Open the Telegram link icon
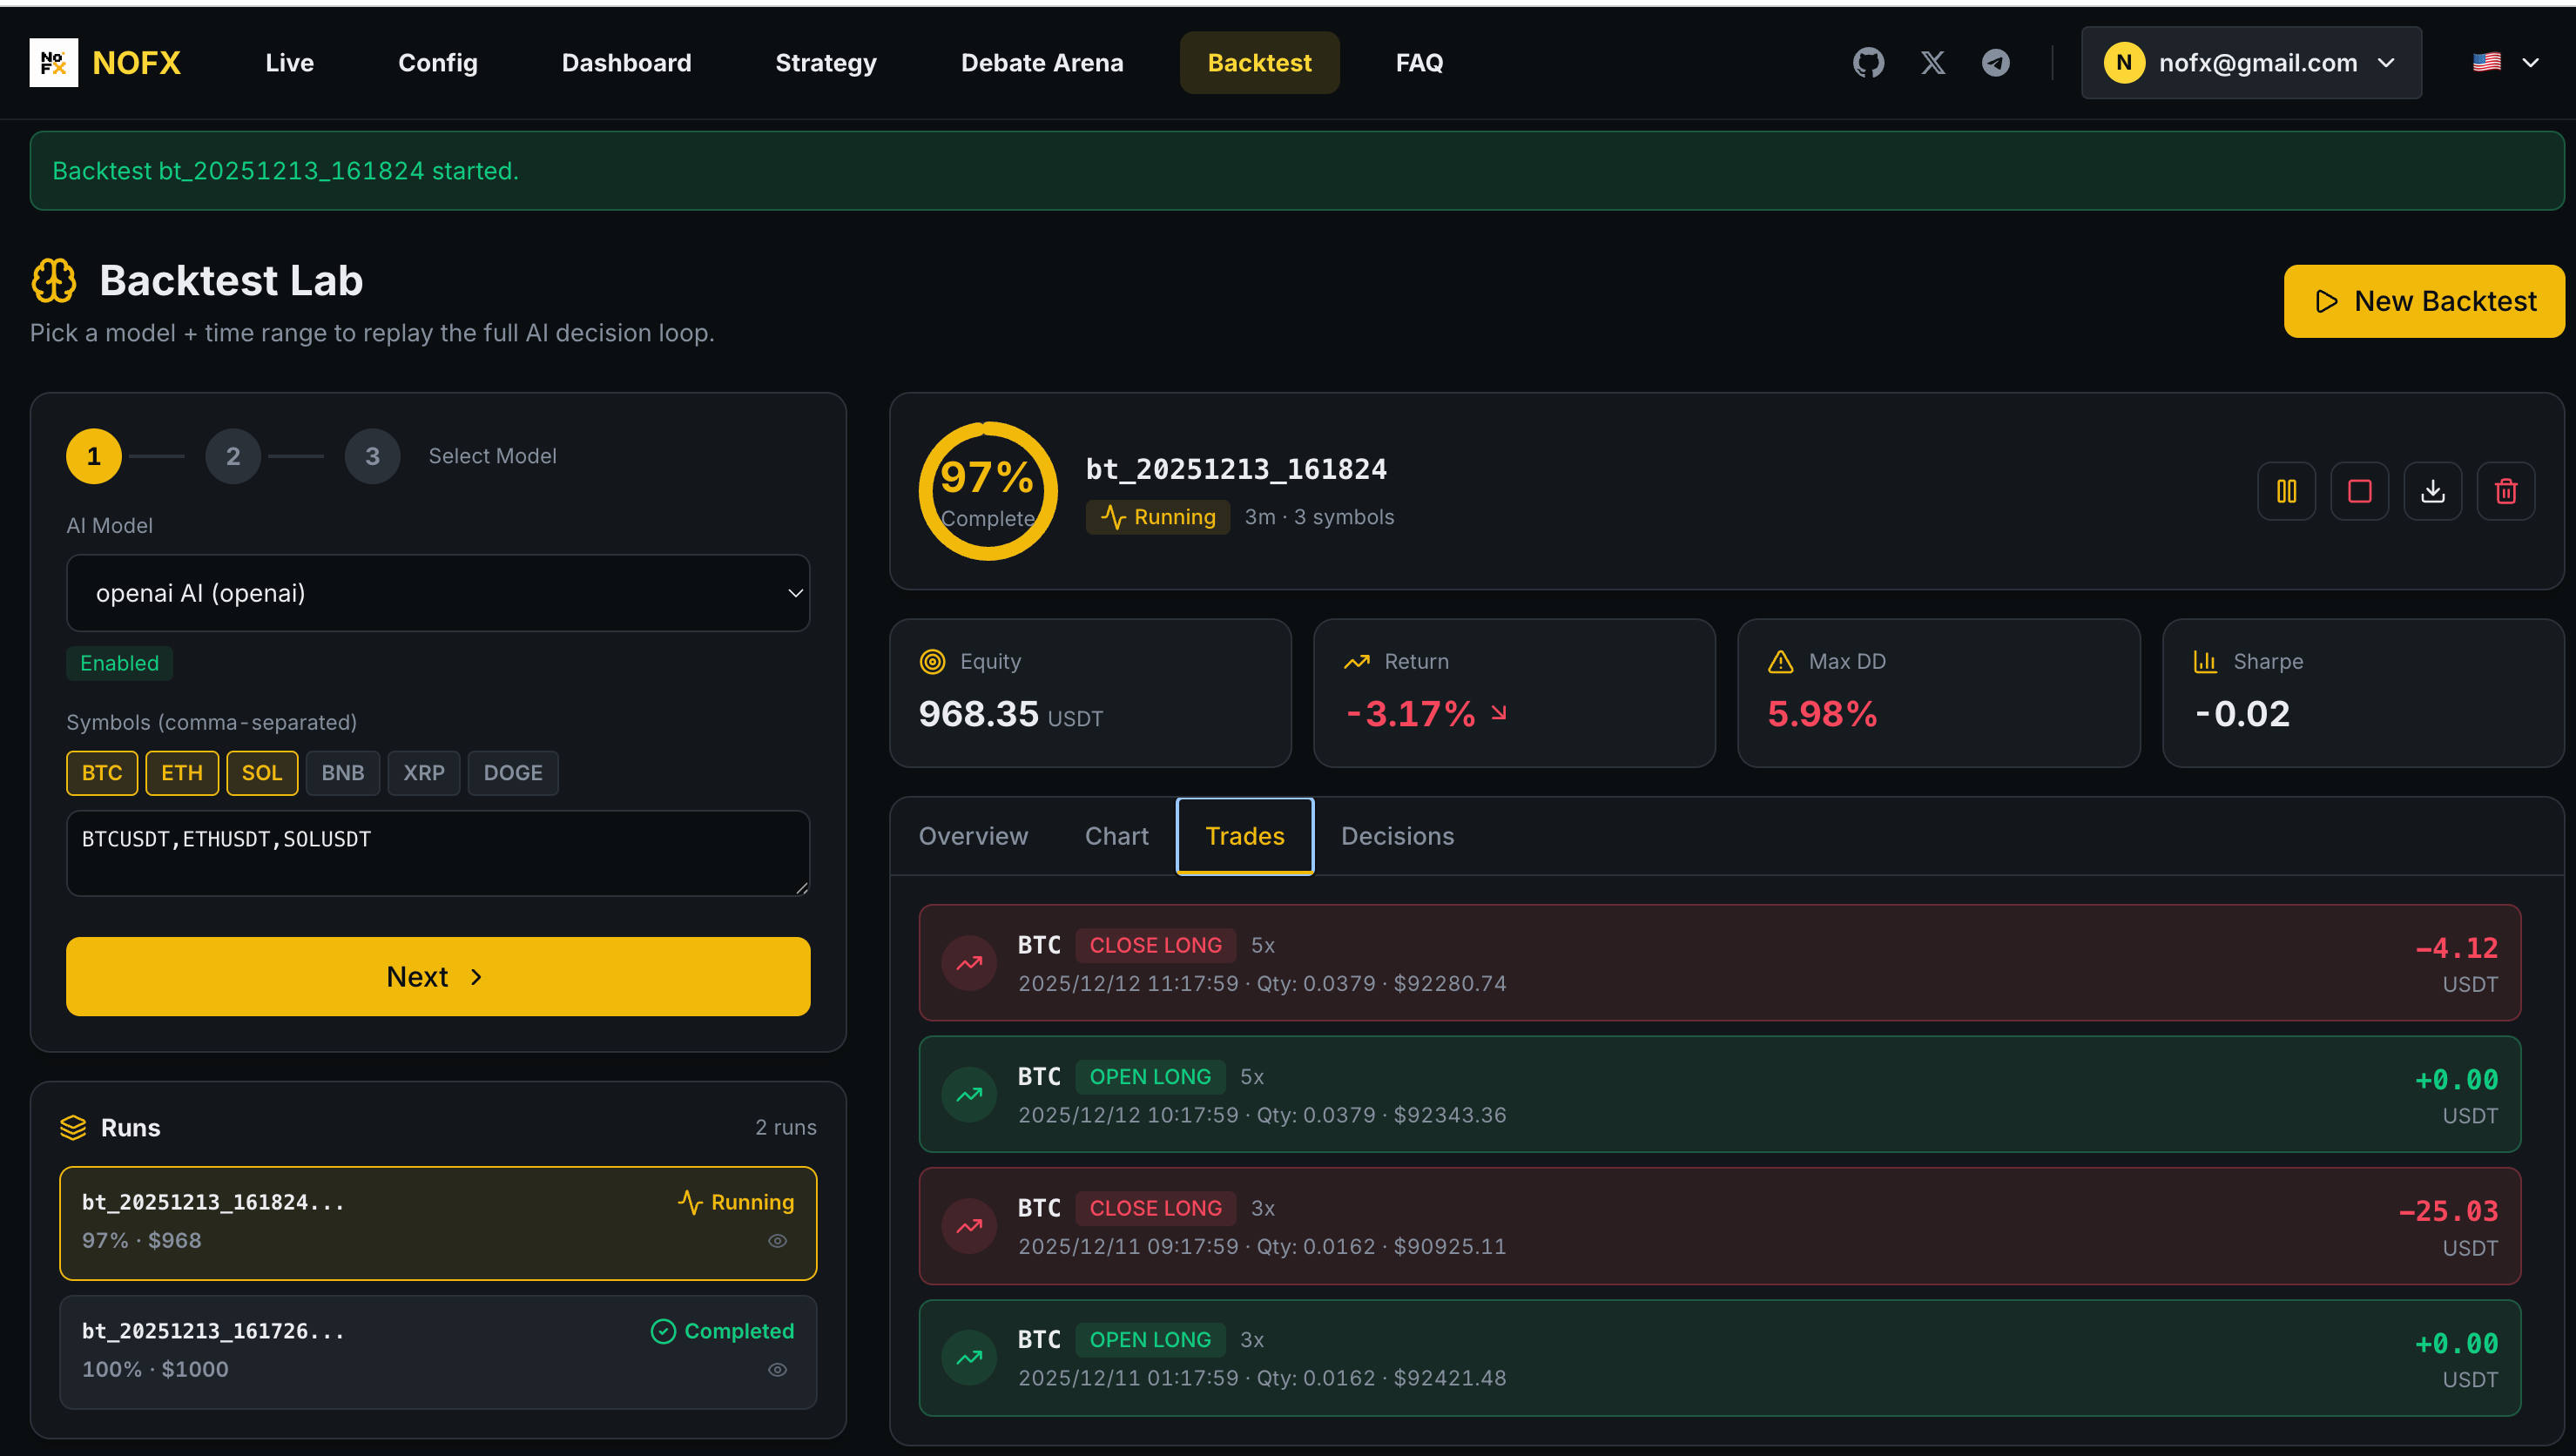2576x1456 pixels. tap(1996, 63)
